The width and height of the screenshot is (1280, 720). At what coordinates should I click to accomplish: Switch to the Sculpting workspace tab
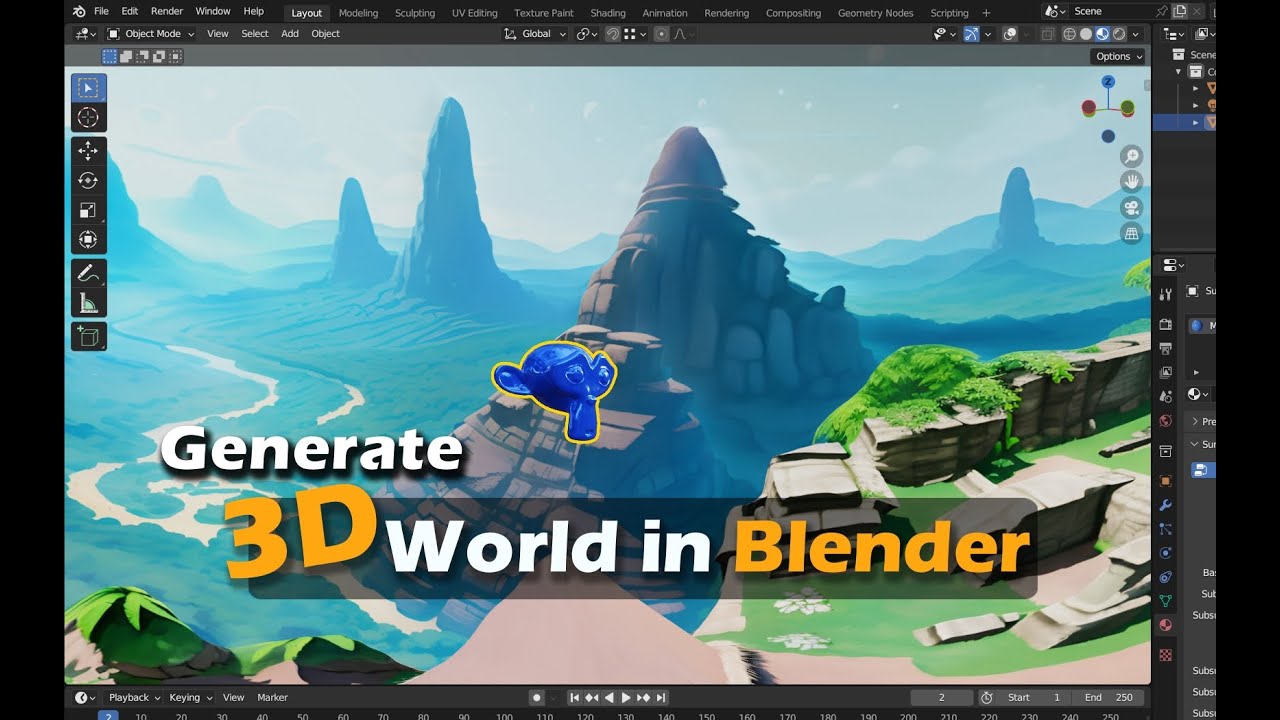tap(415, 13)
